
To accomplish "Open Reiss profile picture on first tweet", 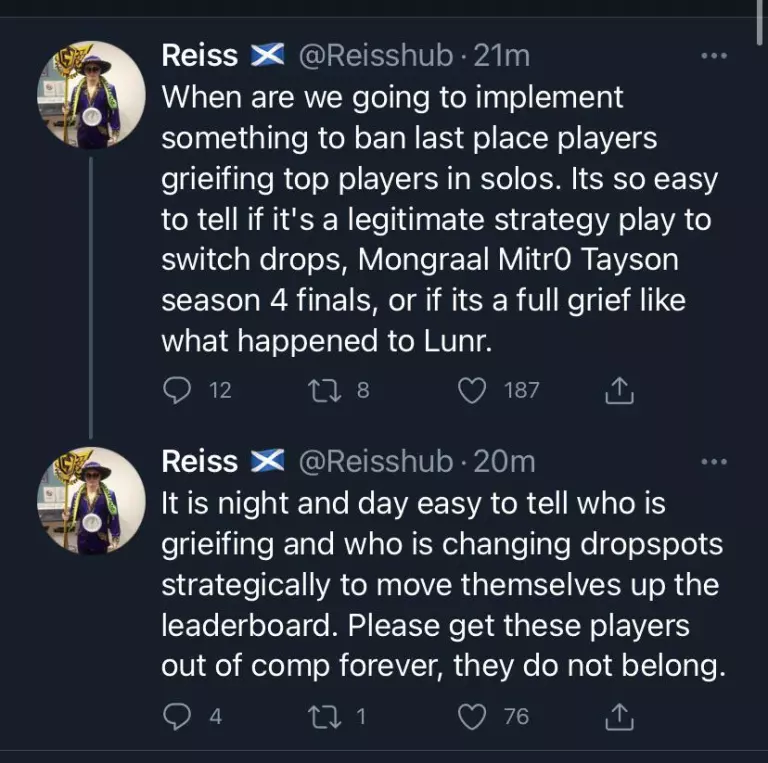I will [x=91, y=95].
